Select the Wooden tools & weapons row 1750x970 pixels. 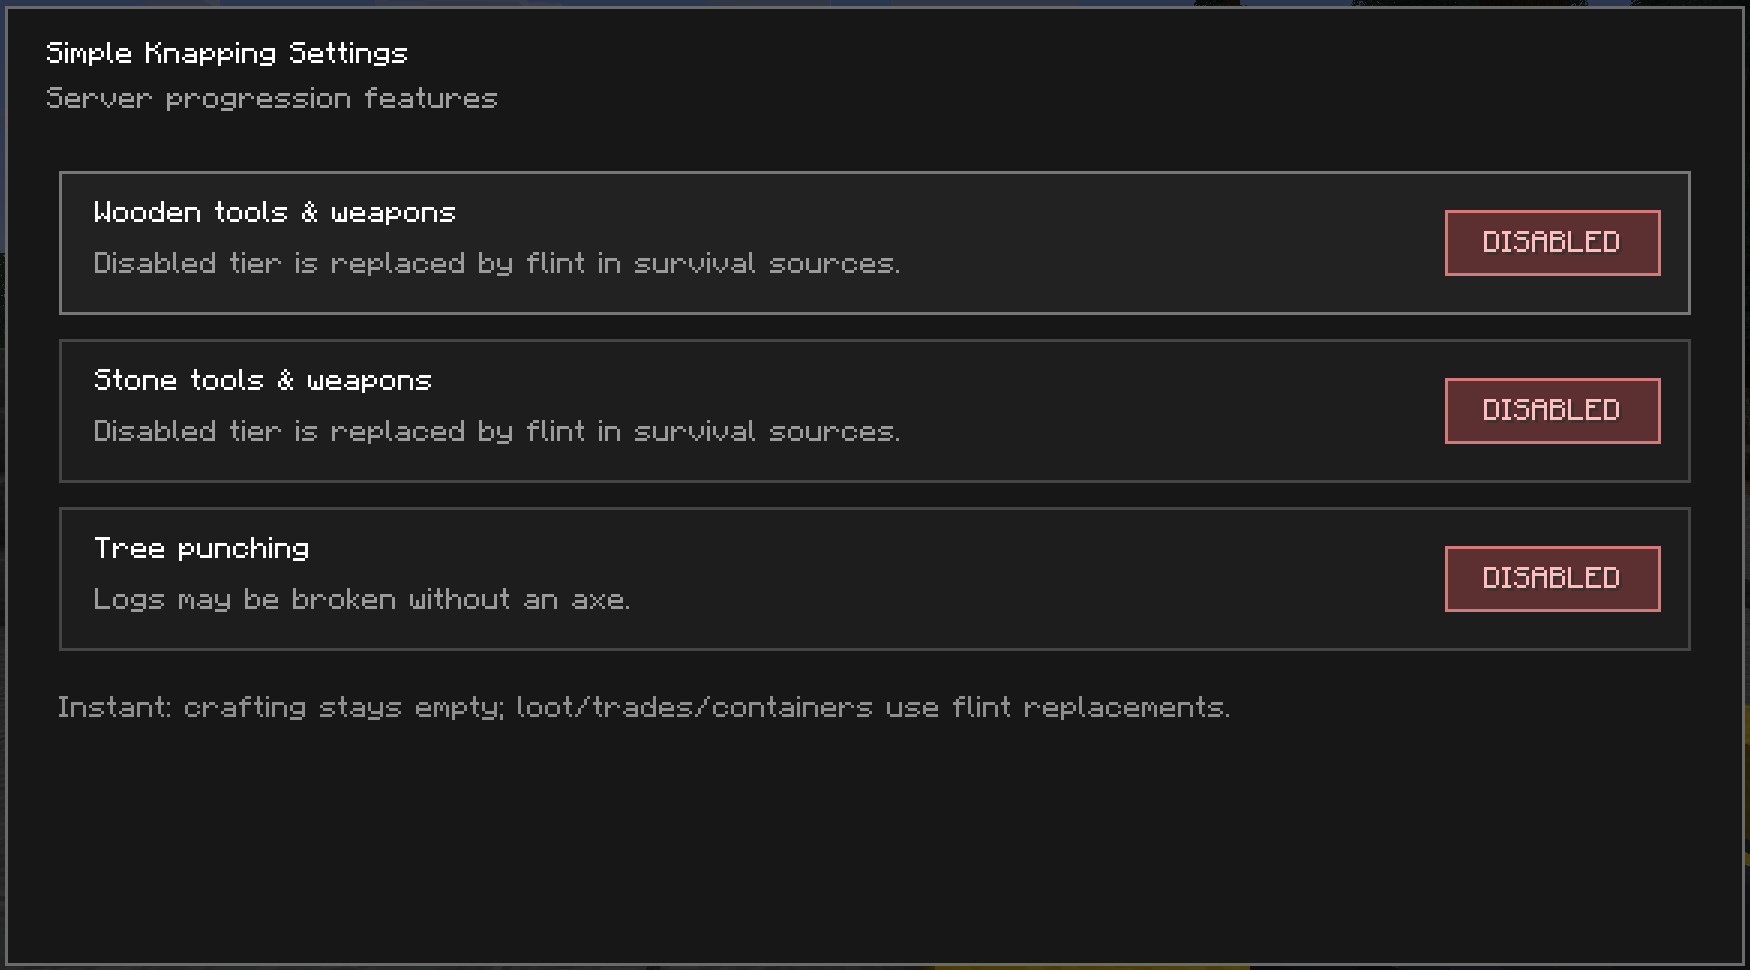tap(875, 243)
